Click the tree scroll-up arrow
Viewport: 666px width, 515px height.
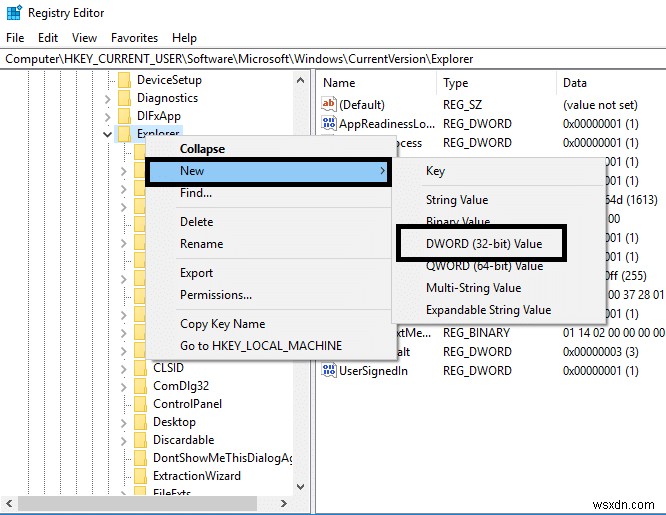(x=300, y=80)
